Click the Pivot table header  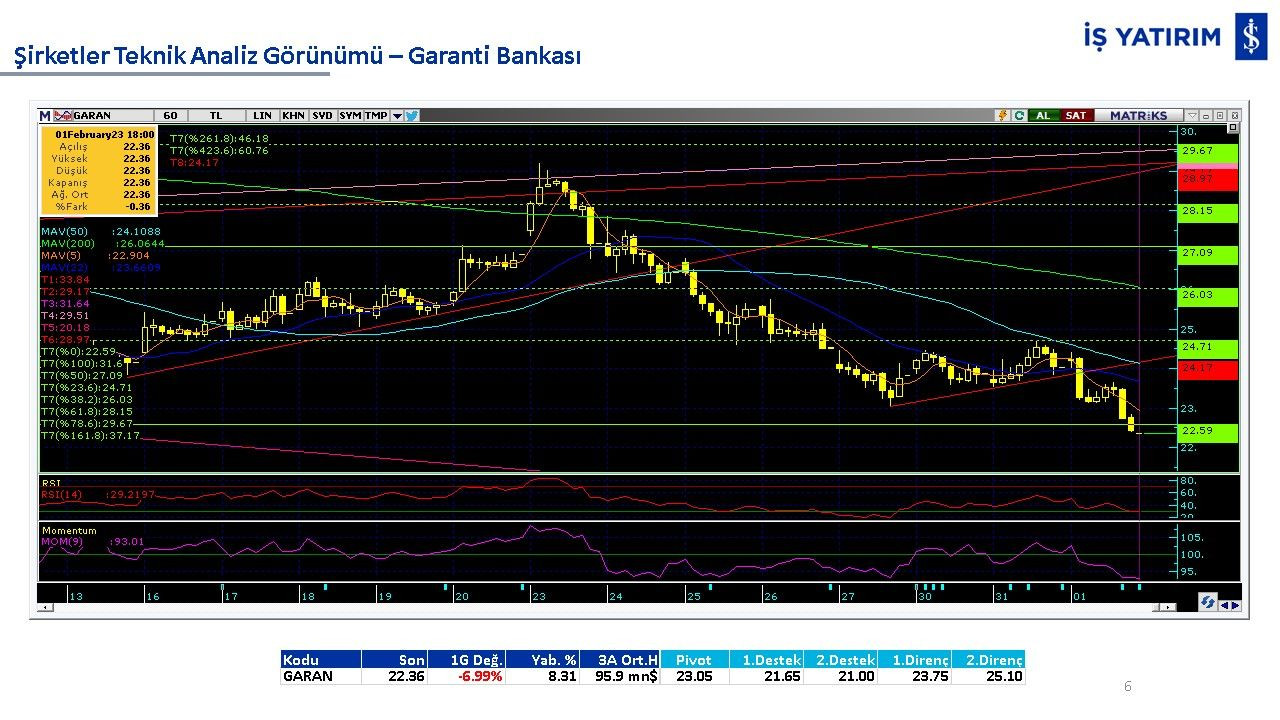click(694, 660)
